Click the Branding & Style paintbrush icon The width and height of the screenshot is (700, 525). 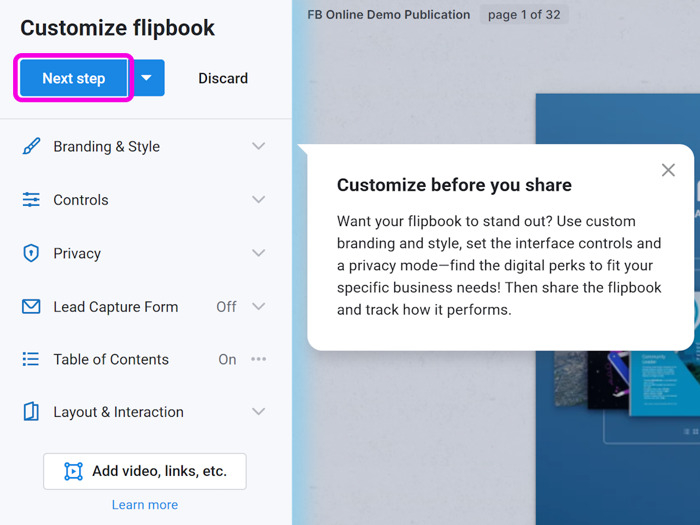(x=31, y=146)
